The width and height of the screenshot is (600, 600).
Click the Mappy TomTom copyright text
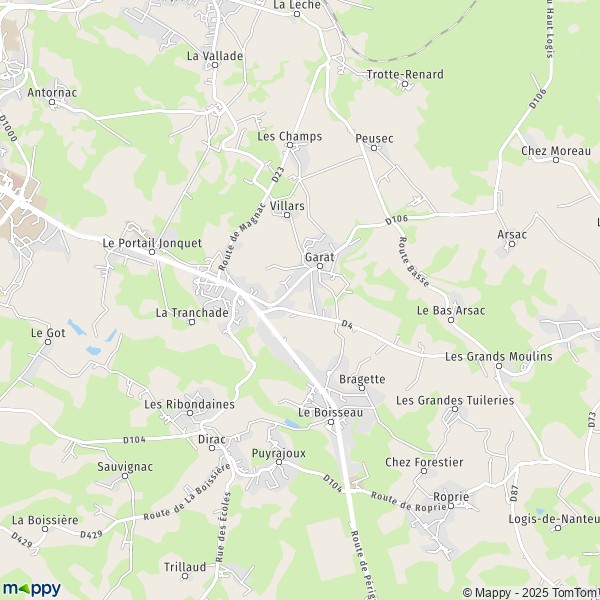[531, 592]
